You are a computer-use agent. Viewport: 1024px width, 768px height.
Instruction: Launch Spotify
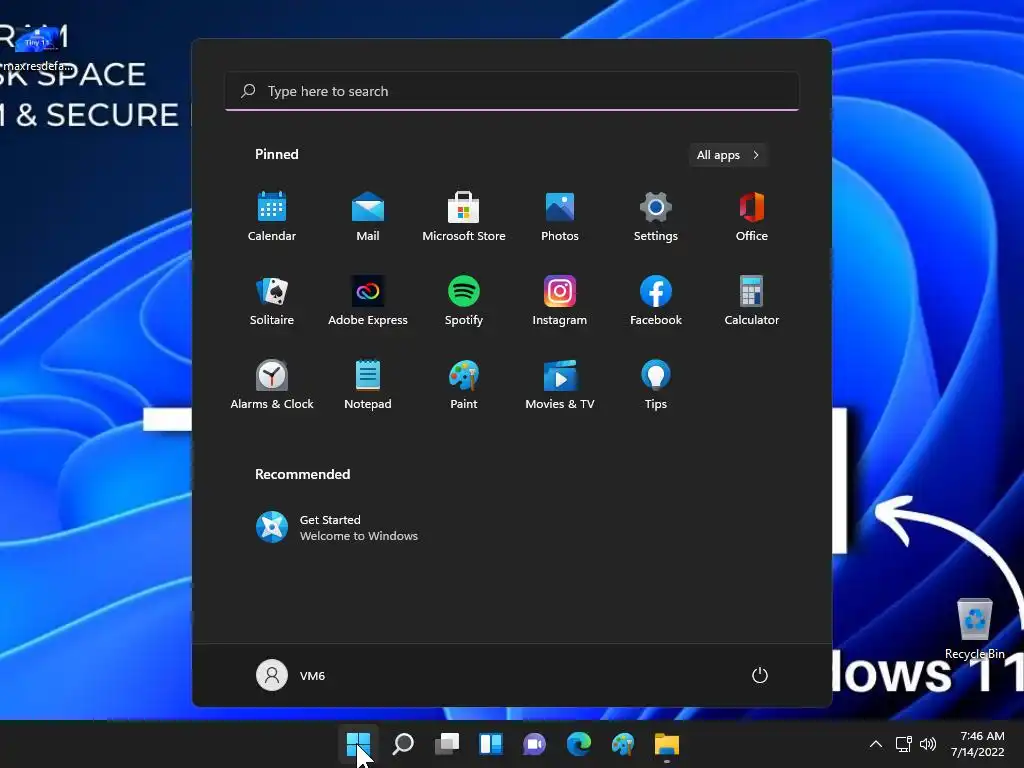pyautogui.click(x=464, y=301)
